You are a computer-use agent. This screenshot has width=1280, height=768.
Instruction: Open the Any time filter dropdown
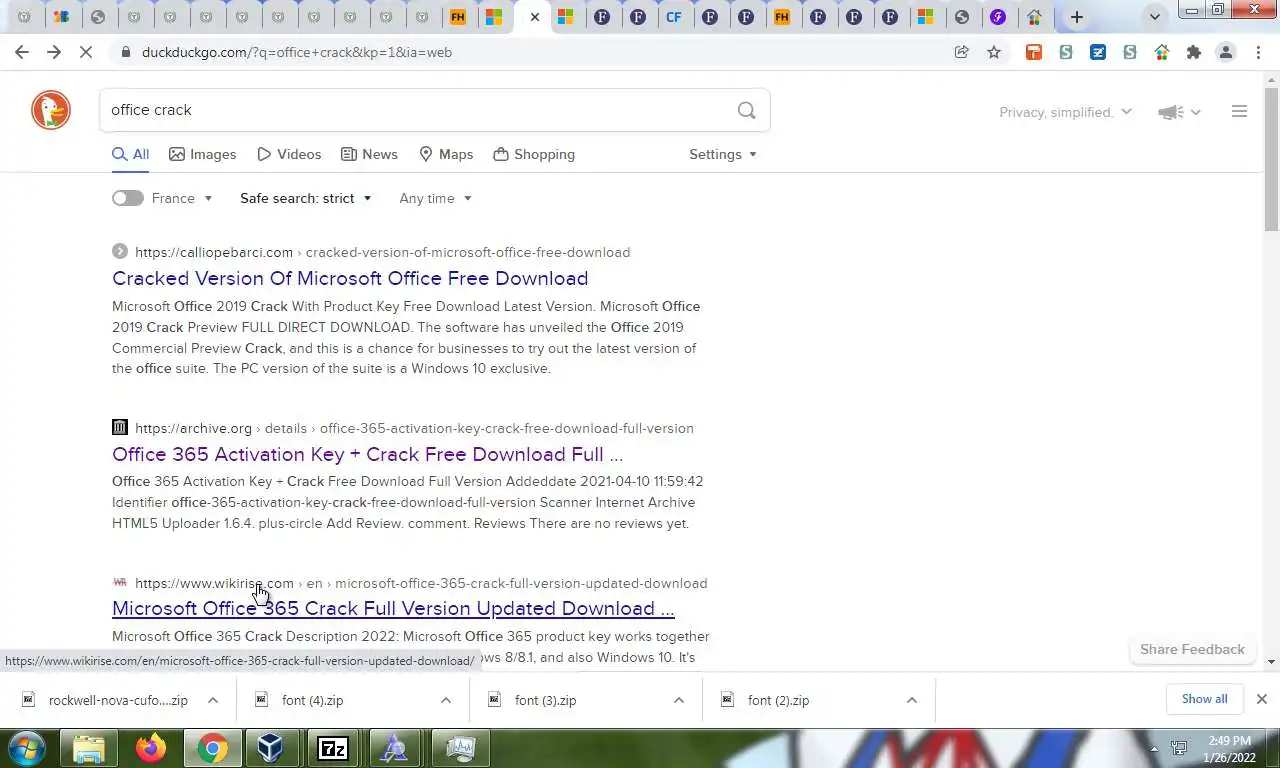click(x=435, y=198)
